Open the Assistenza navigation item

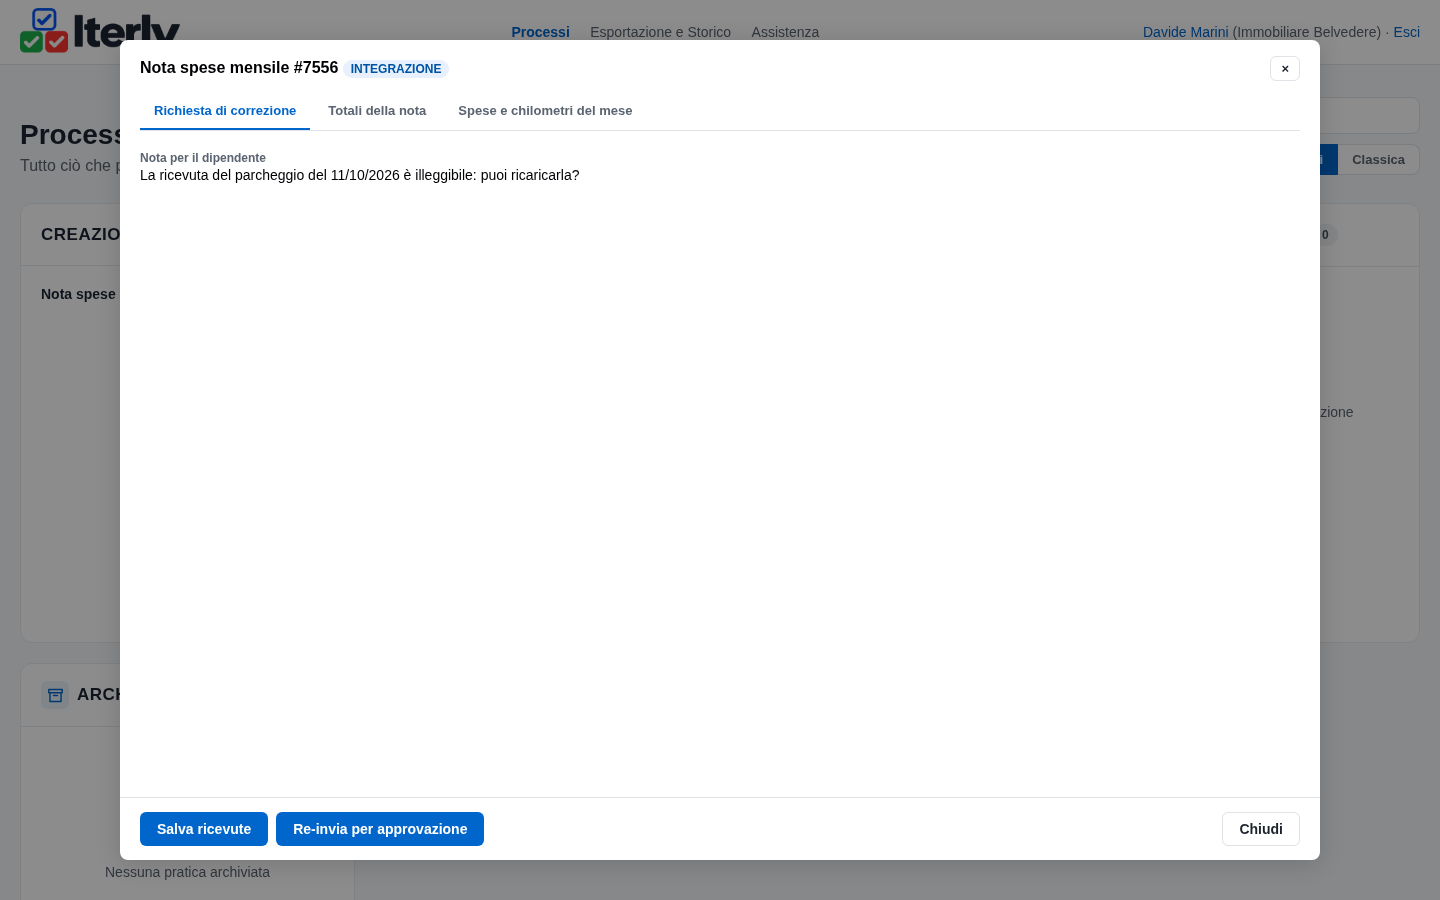[x=785, y=32]
